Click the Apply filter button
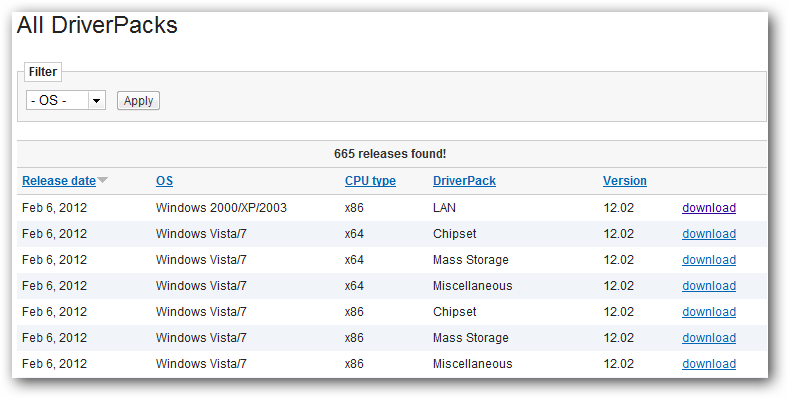The width and height of the screenshot is (788, 398). click(x=138, y=101)
